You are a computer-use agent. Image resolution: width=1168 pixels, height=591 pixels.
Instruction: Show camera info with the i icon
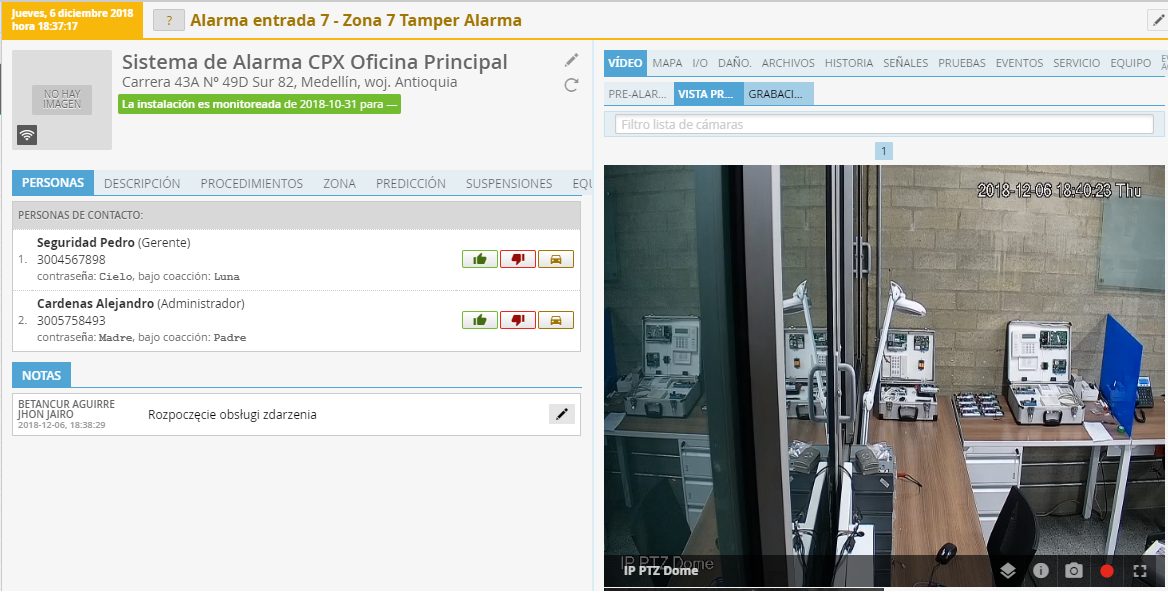(1041, 571)
